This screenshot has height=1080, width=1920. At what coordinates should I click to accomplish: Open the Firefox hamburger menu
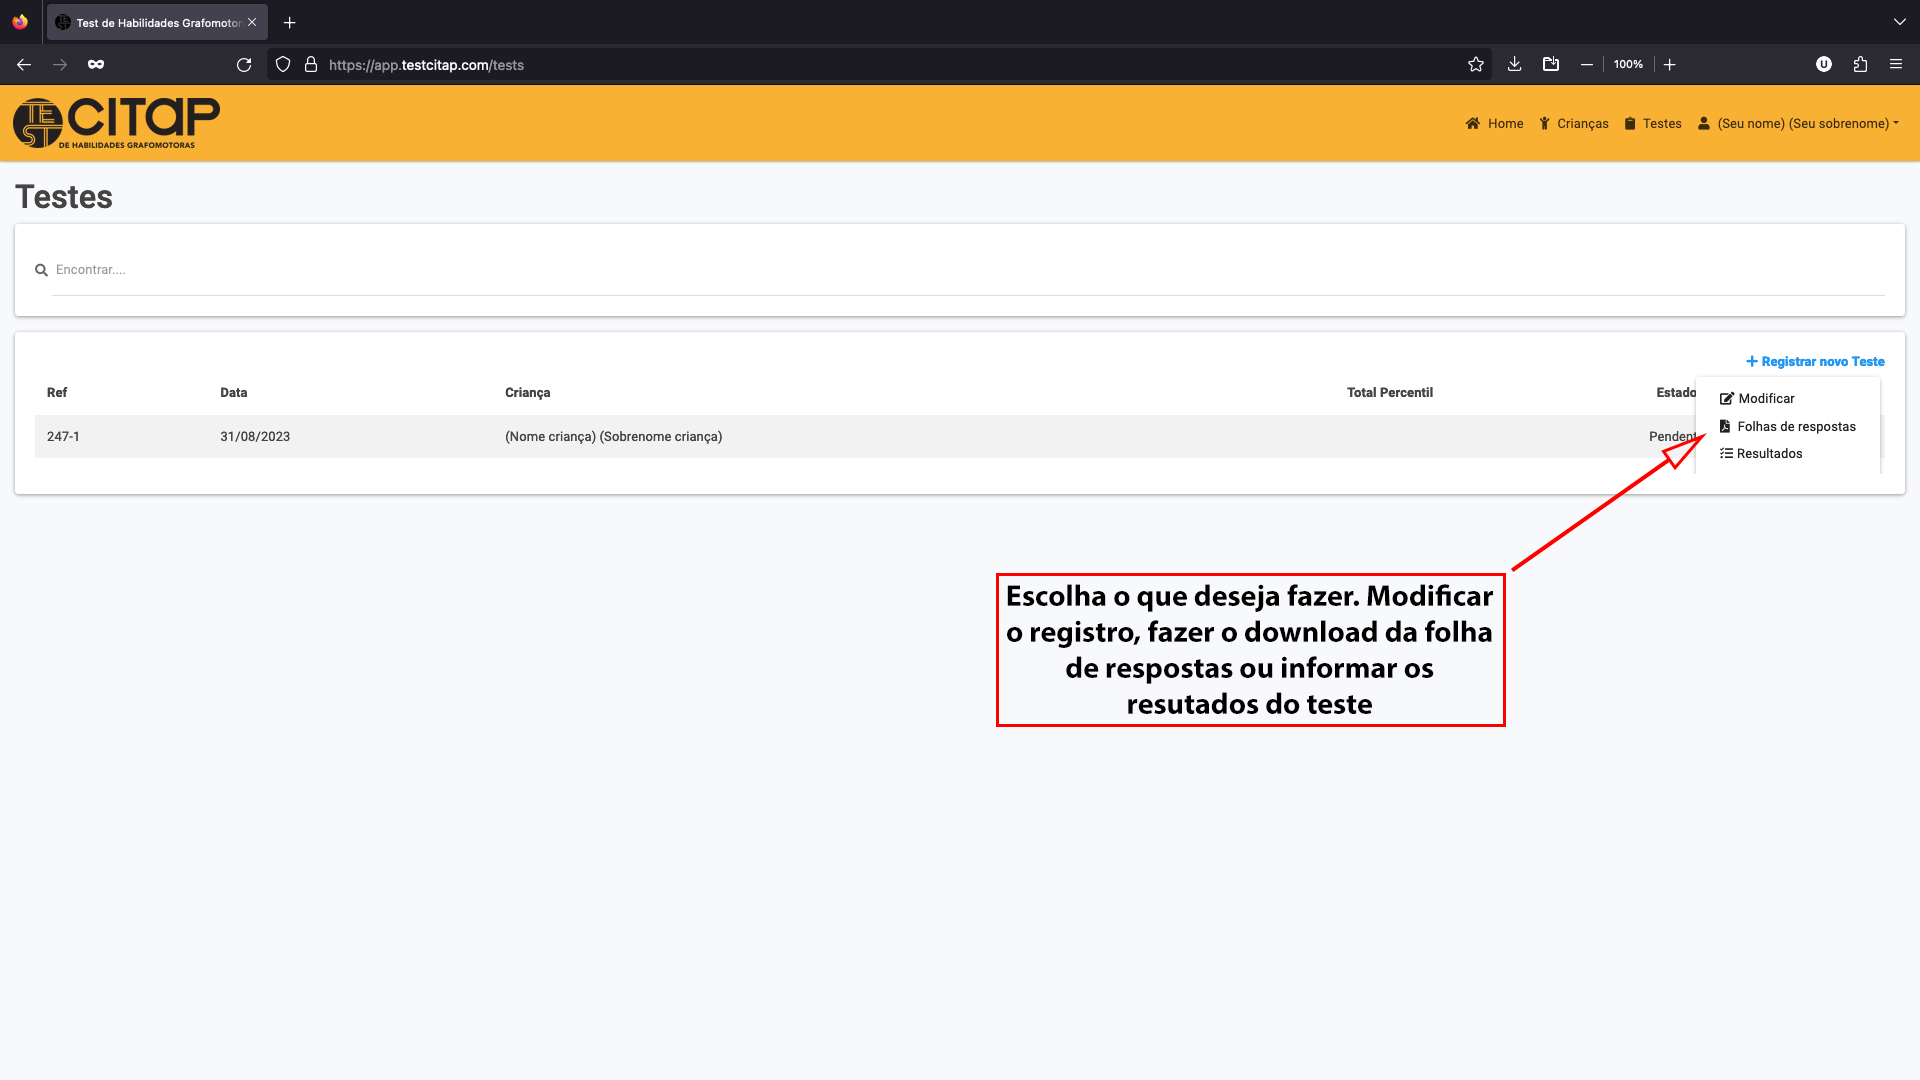pyautogui.click(x=1895, y=65)
